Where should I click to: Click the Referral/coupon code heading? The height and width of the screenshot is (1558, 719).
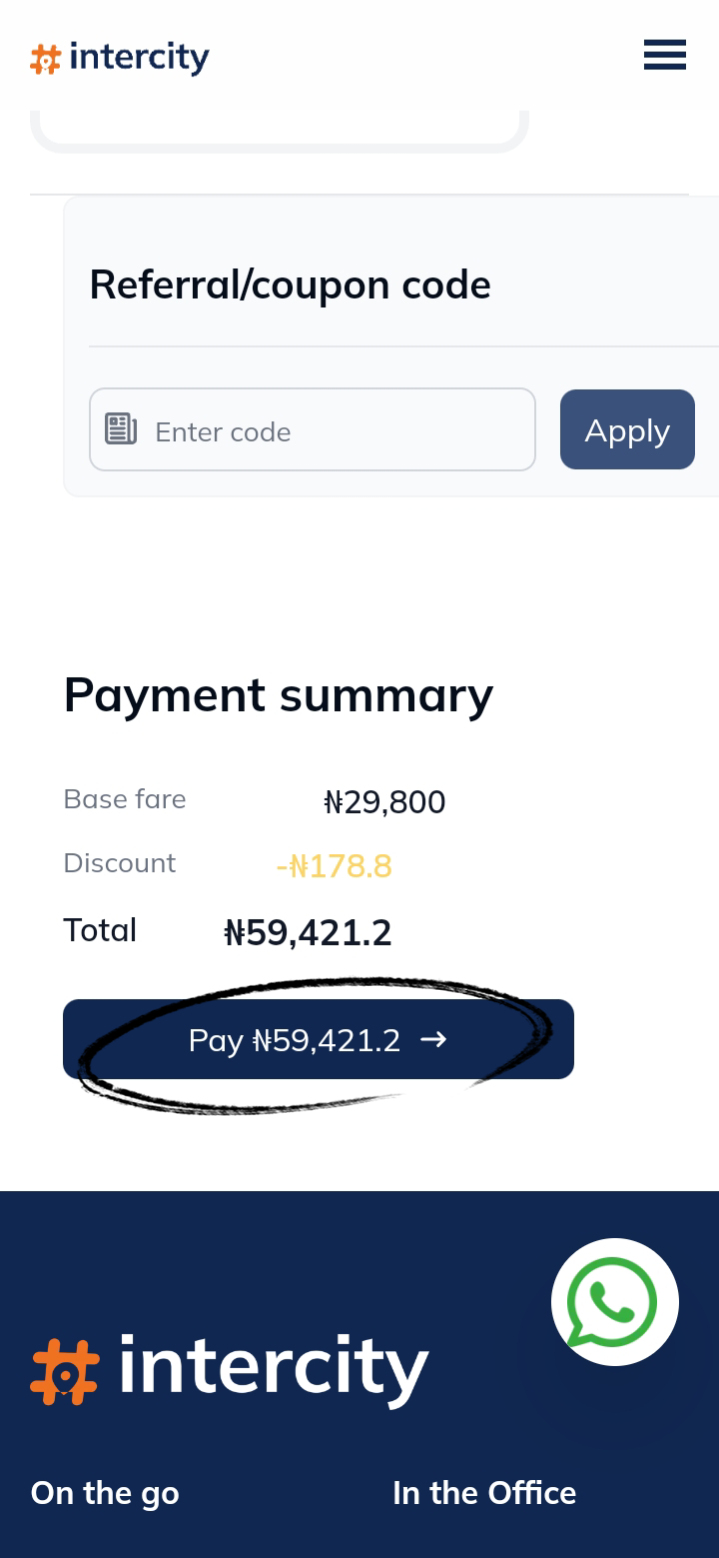(x=290, y=285)
